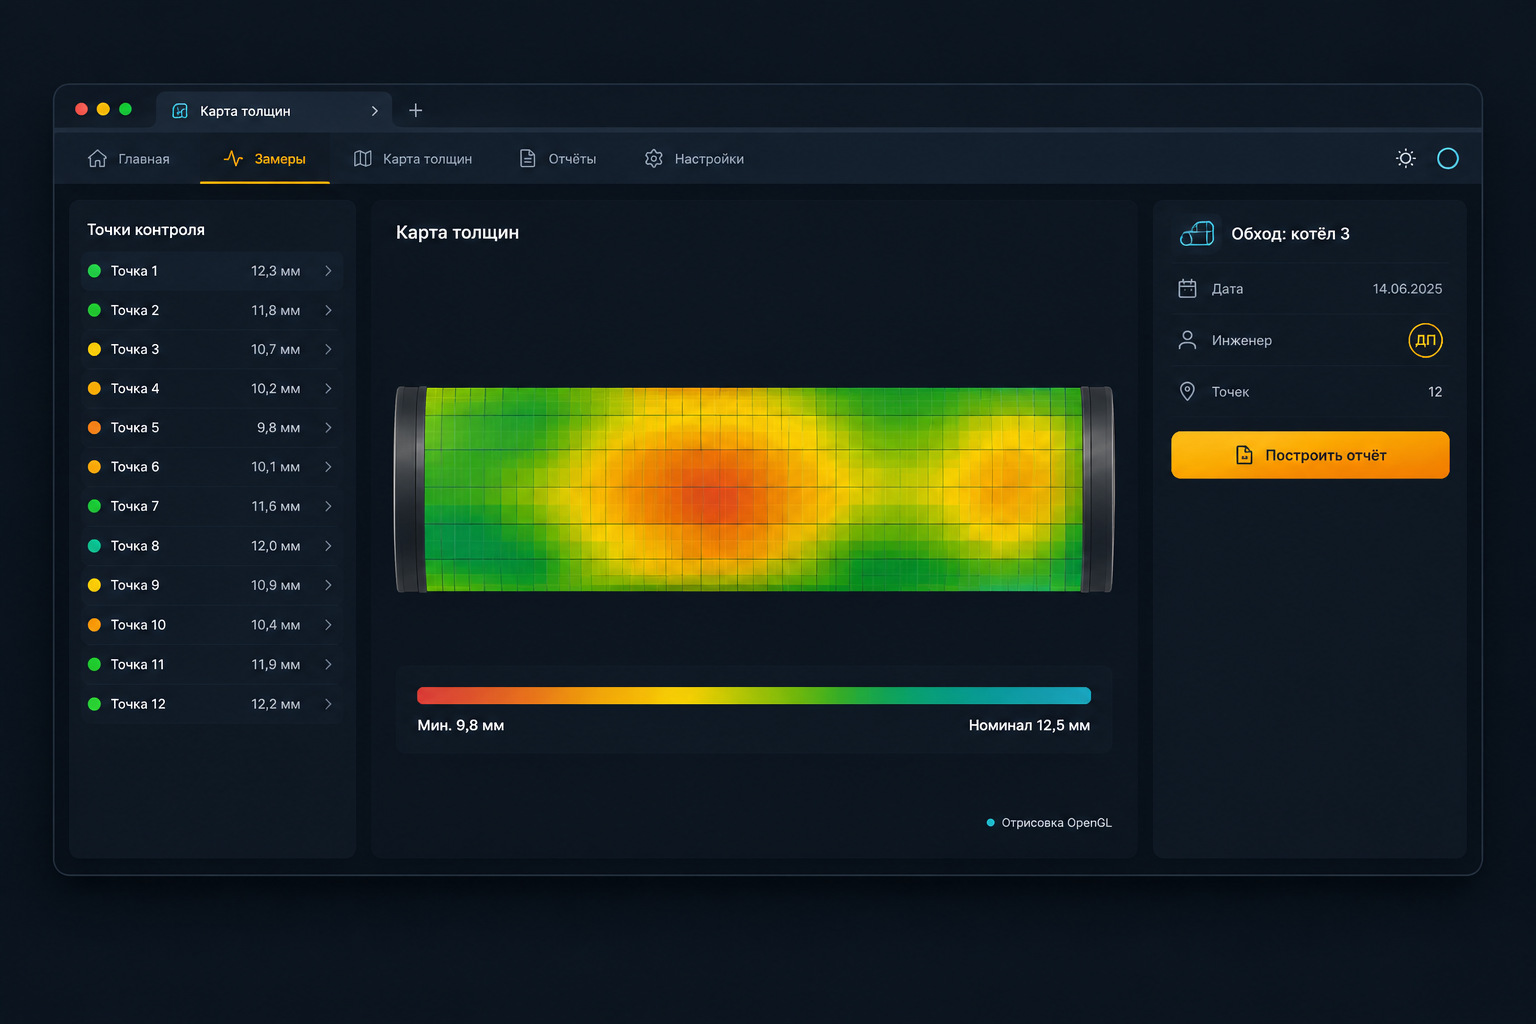This screenshot has height=1024, width=1536.
Task: Add a new tab with plus
Action: [x=416, y=110]
